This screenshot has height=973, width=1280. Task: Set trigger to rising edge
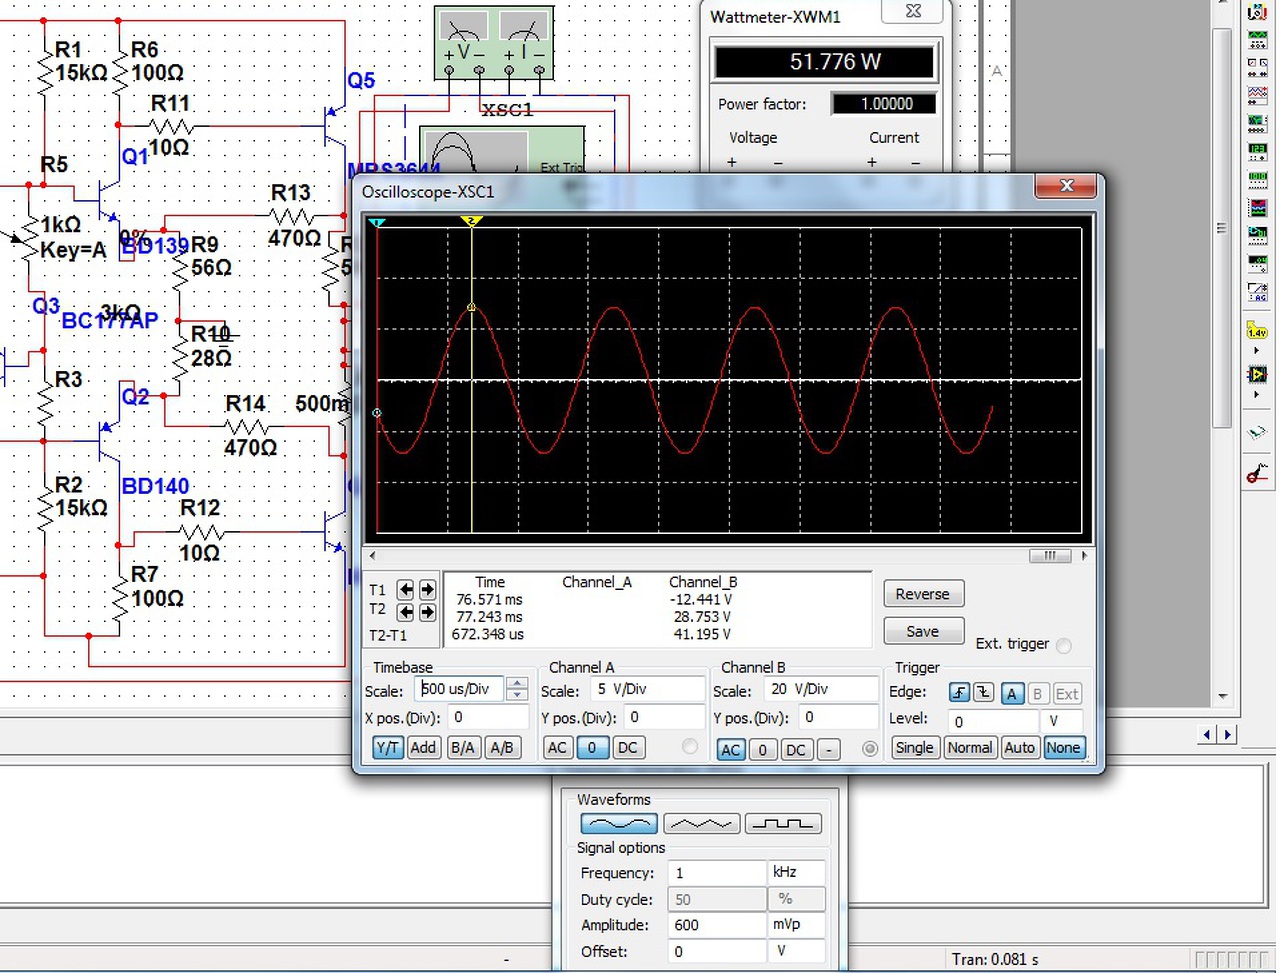coord(959,693)
